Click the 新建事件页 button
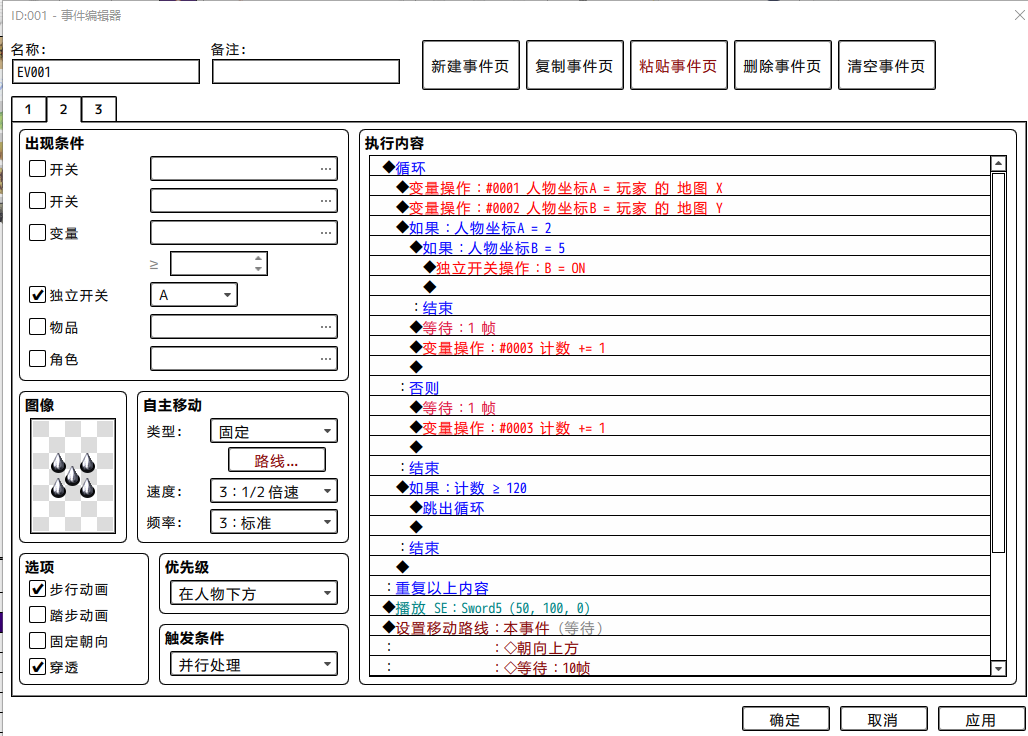This screenshot has width=1028, height=736. (471, 65)
